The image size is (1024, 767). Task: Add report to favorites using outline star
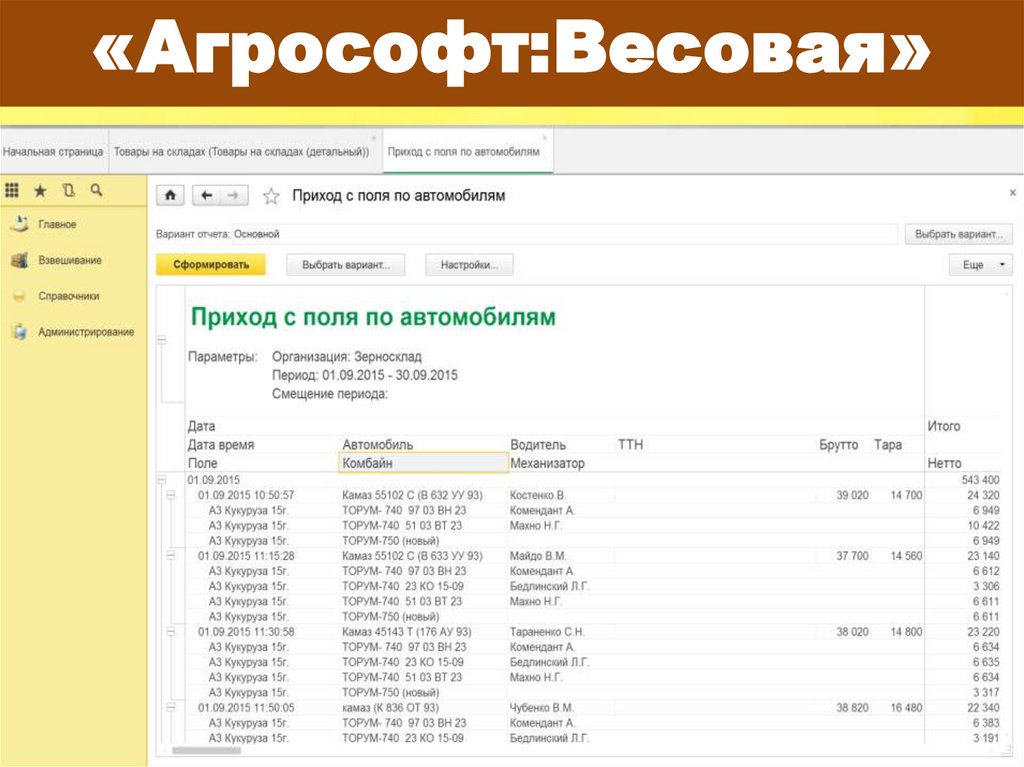click(x=270, y=196)
